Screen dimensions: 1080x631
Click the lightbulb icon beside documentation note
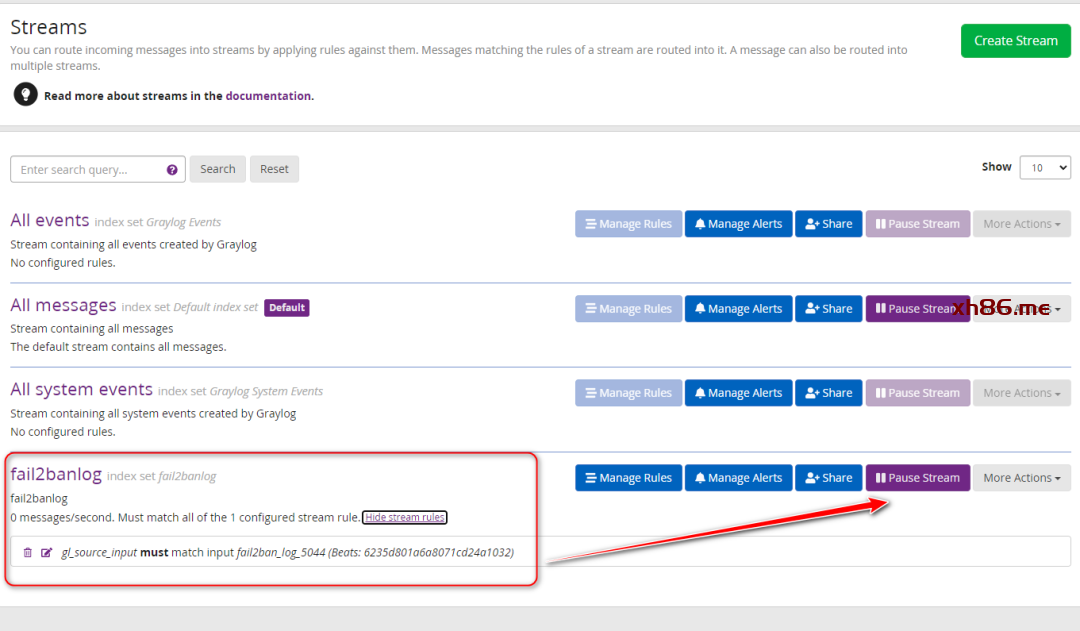click(25, 95)
